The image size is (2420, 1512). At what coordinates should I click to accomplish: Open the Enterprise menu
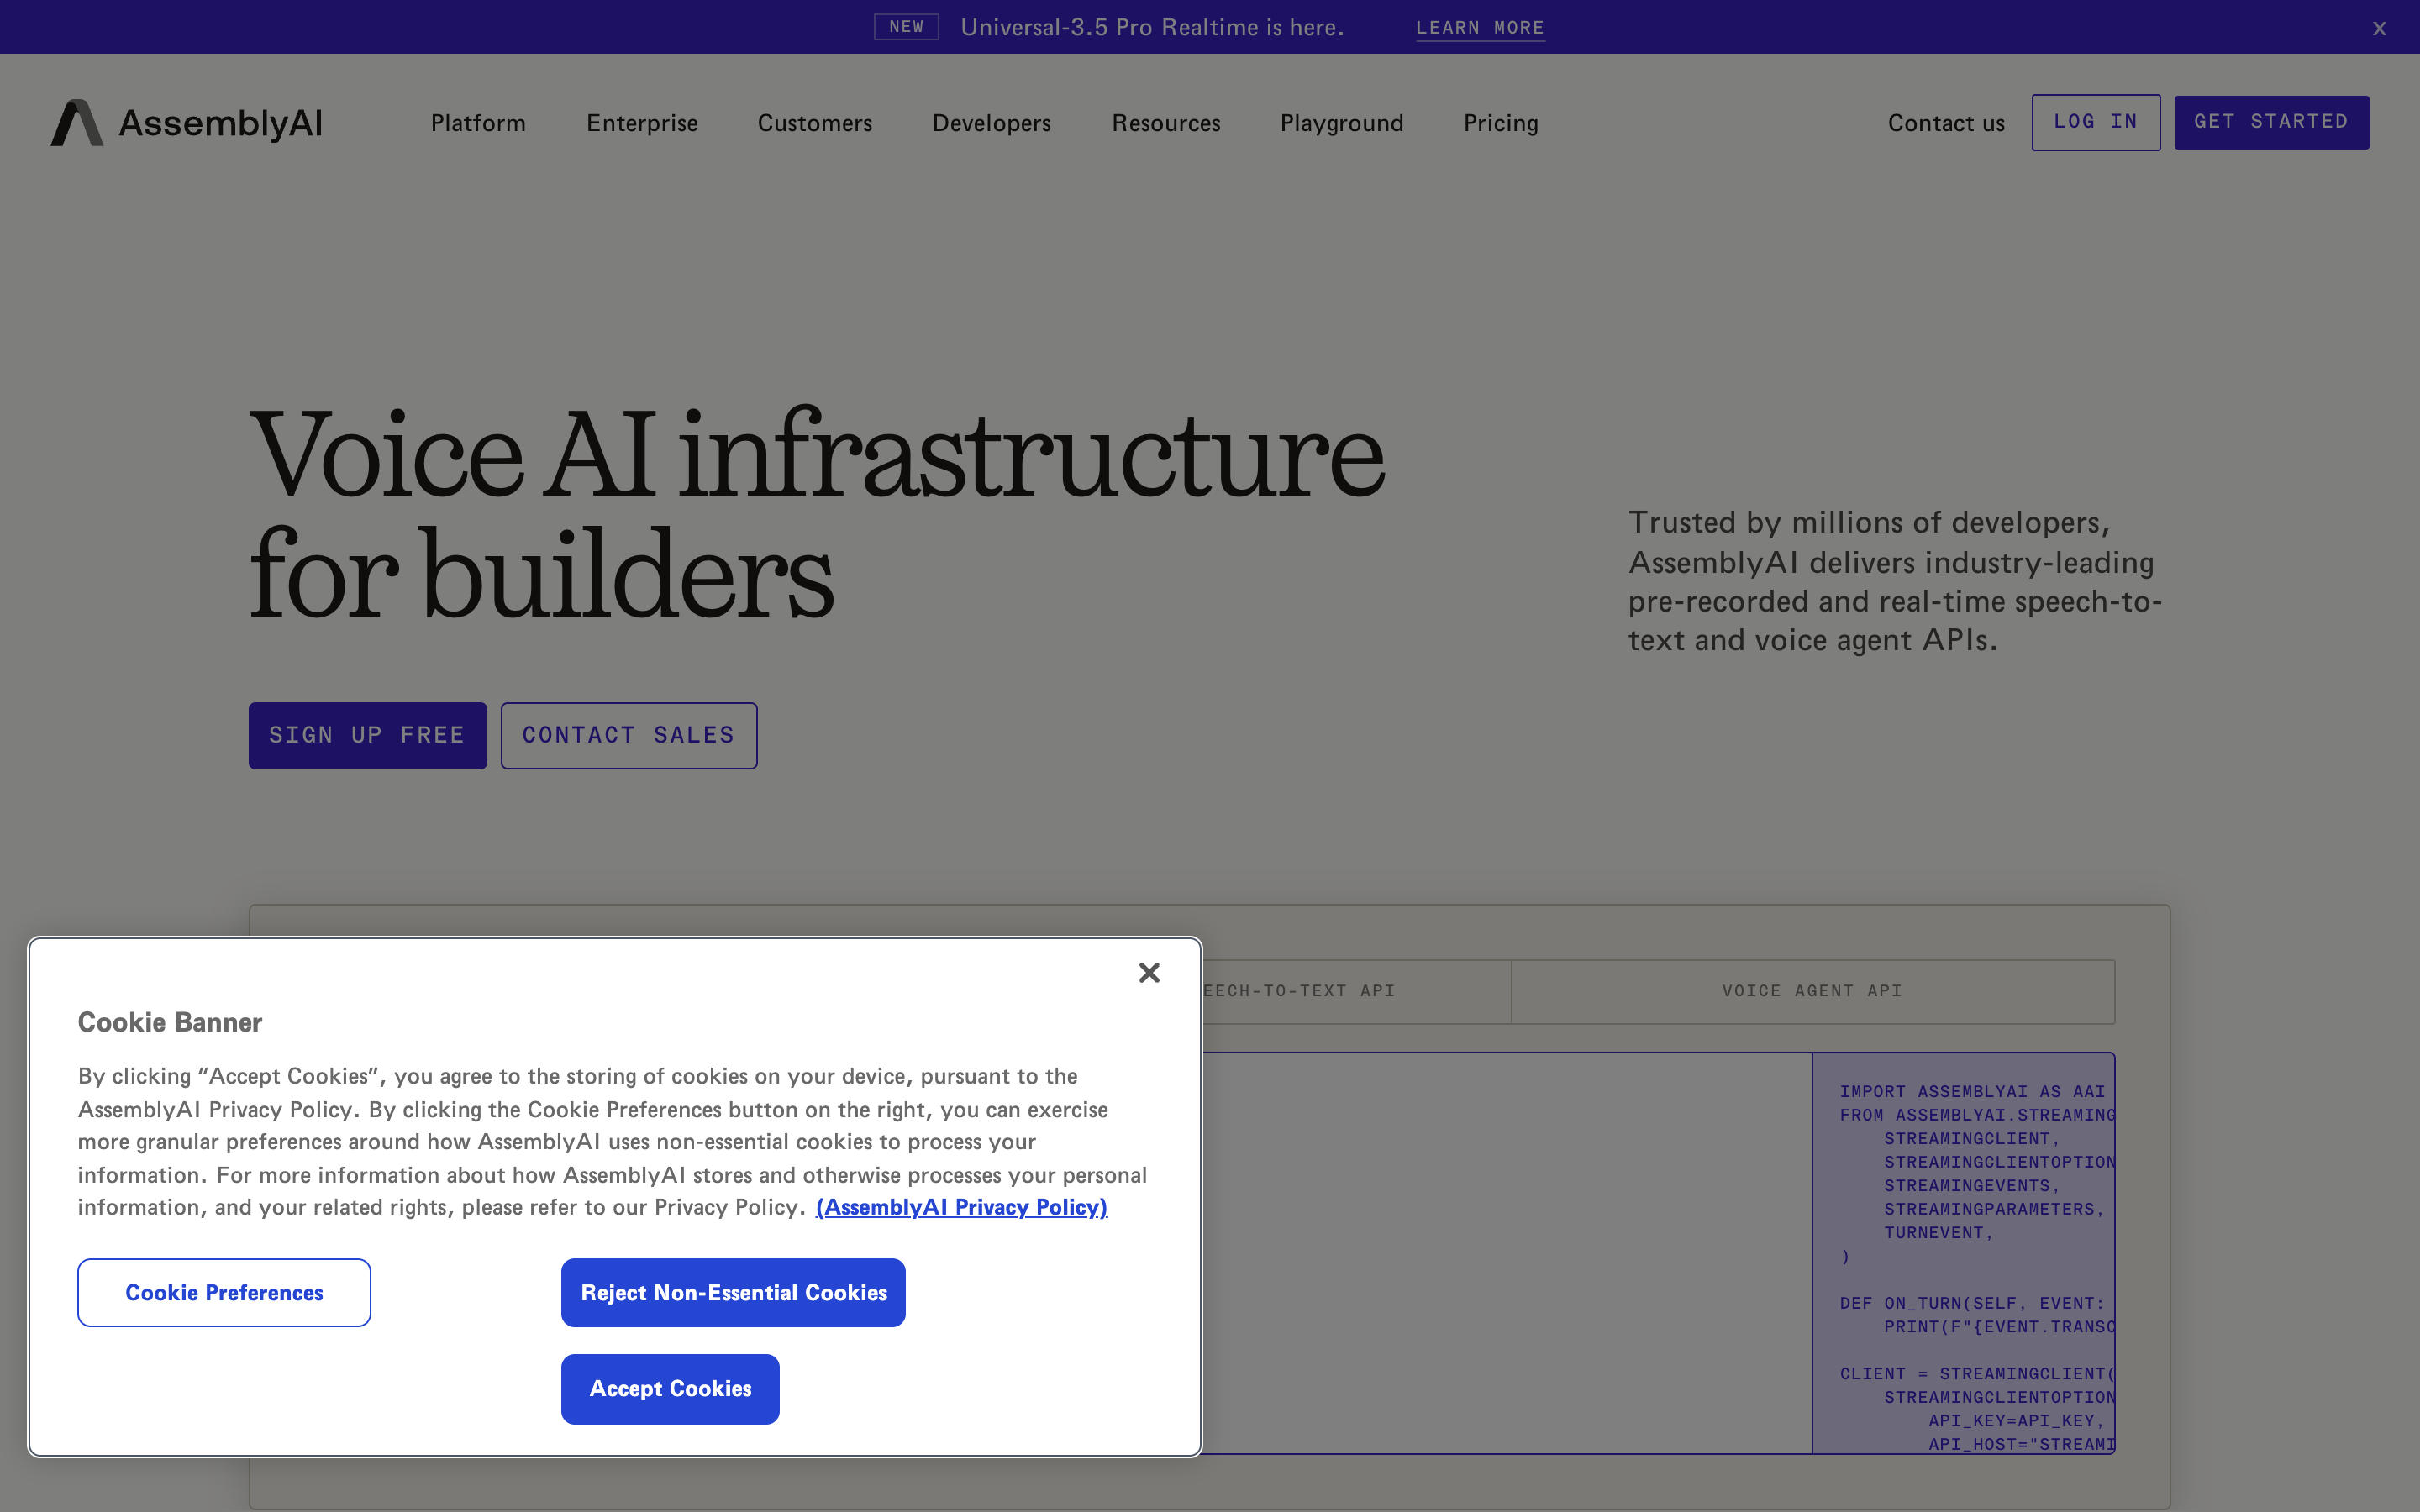point(642,123)
